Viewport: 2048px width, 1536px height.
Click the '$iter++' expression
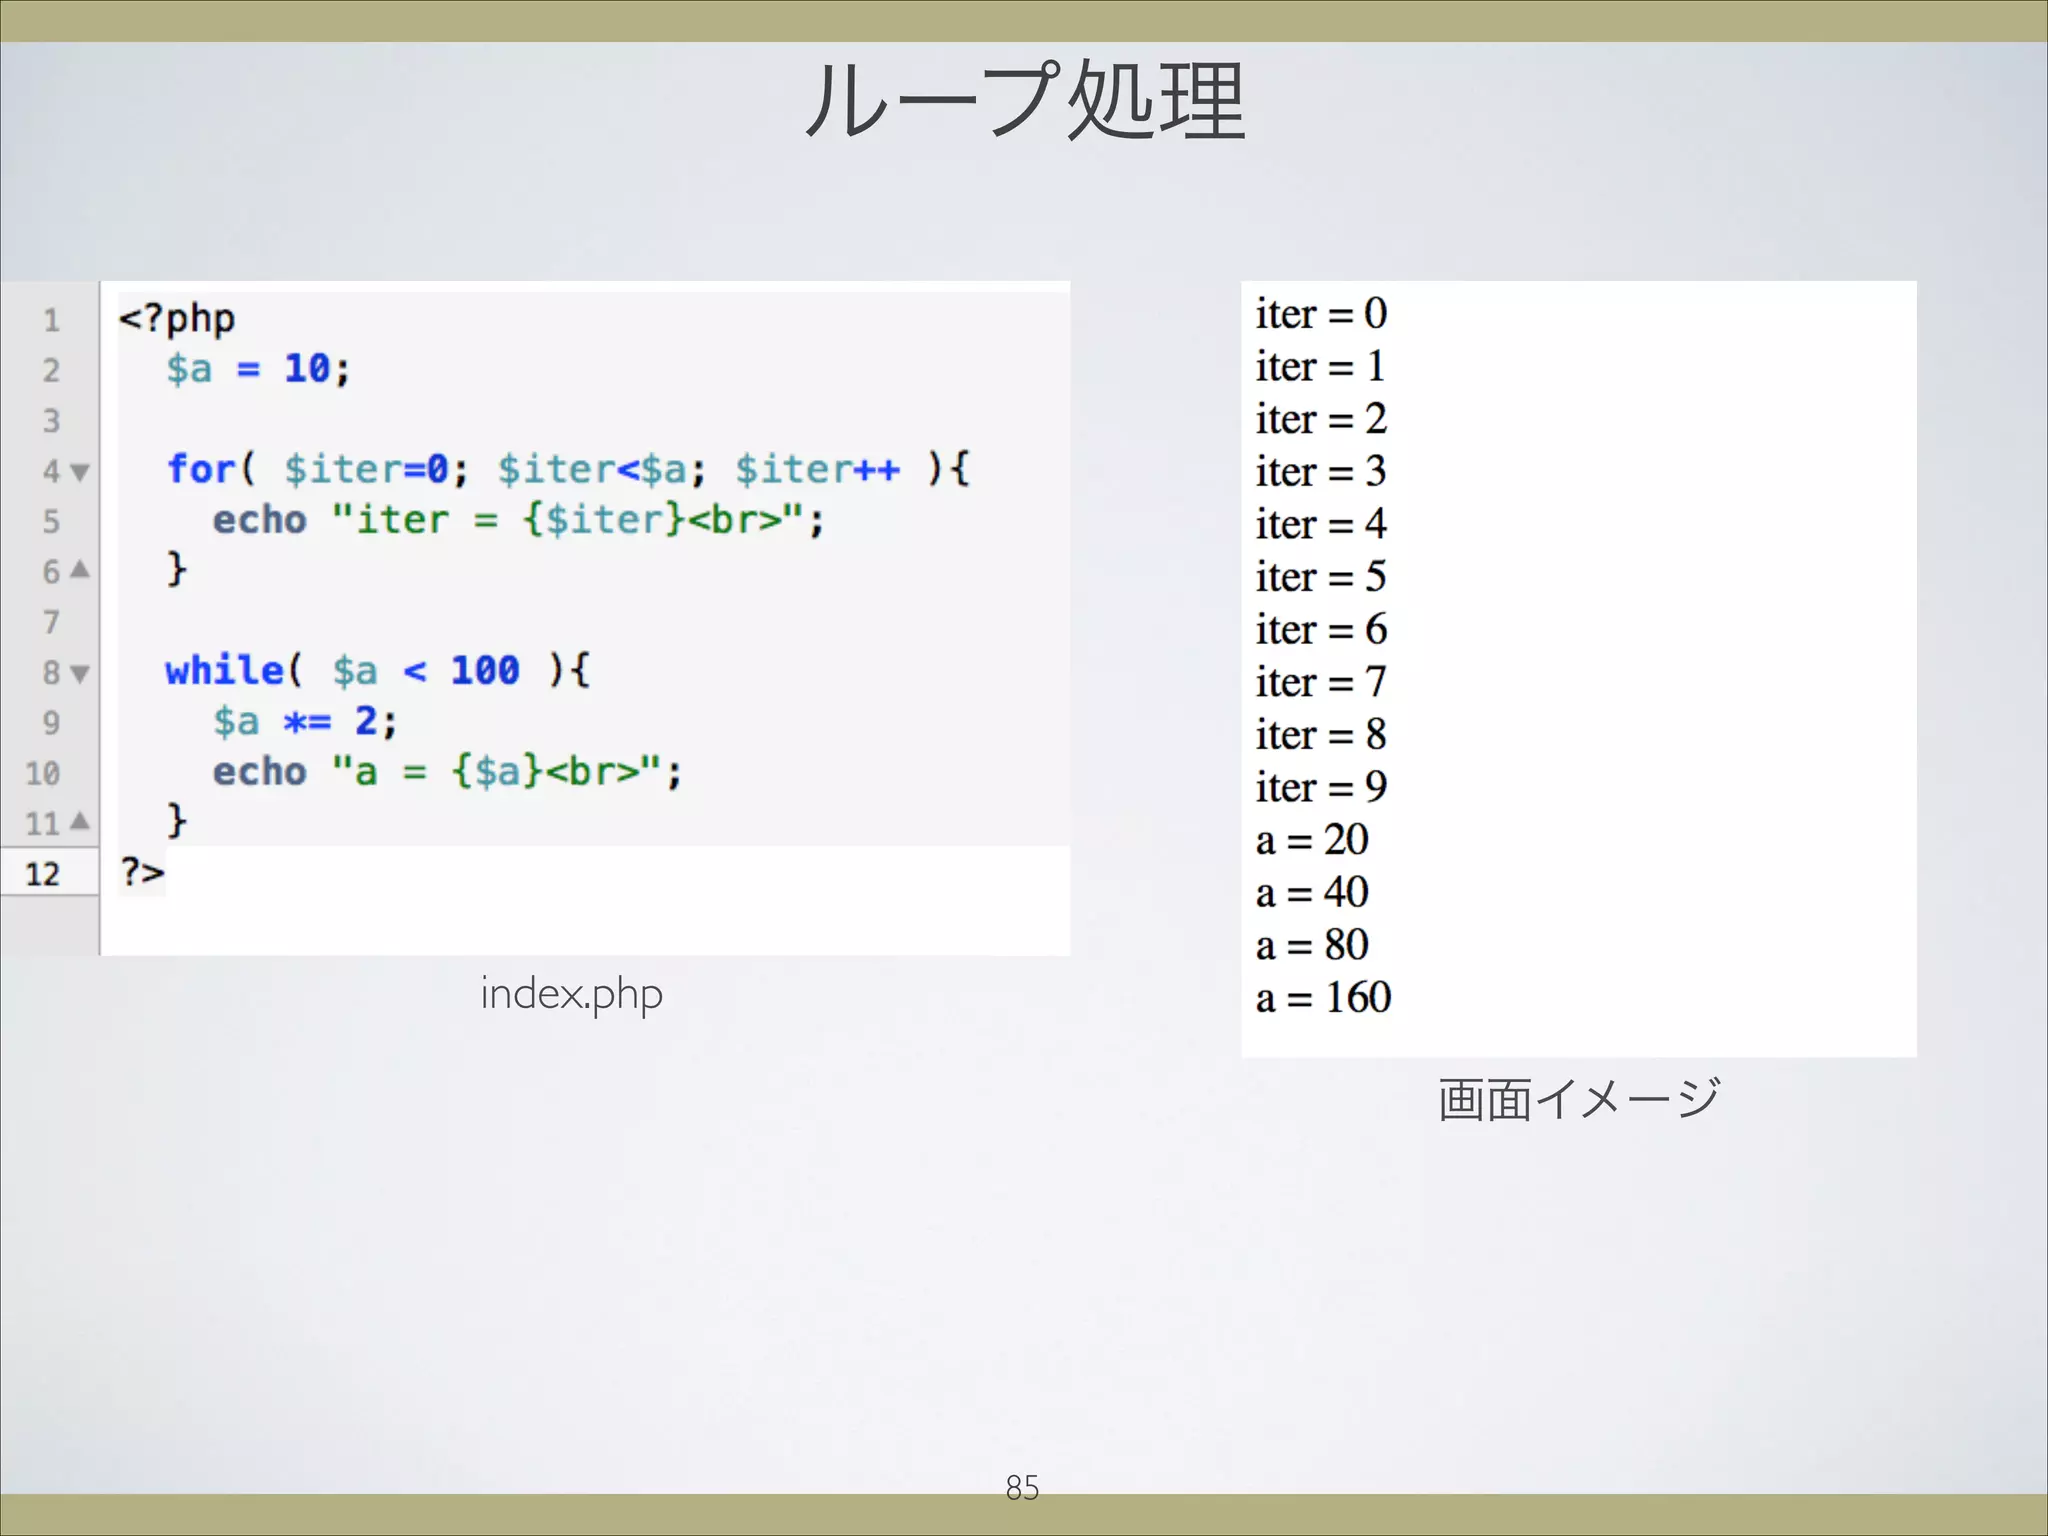(818, 469)
